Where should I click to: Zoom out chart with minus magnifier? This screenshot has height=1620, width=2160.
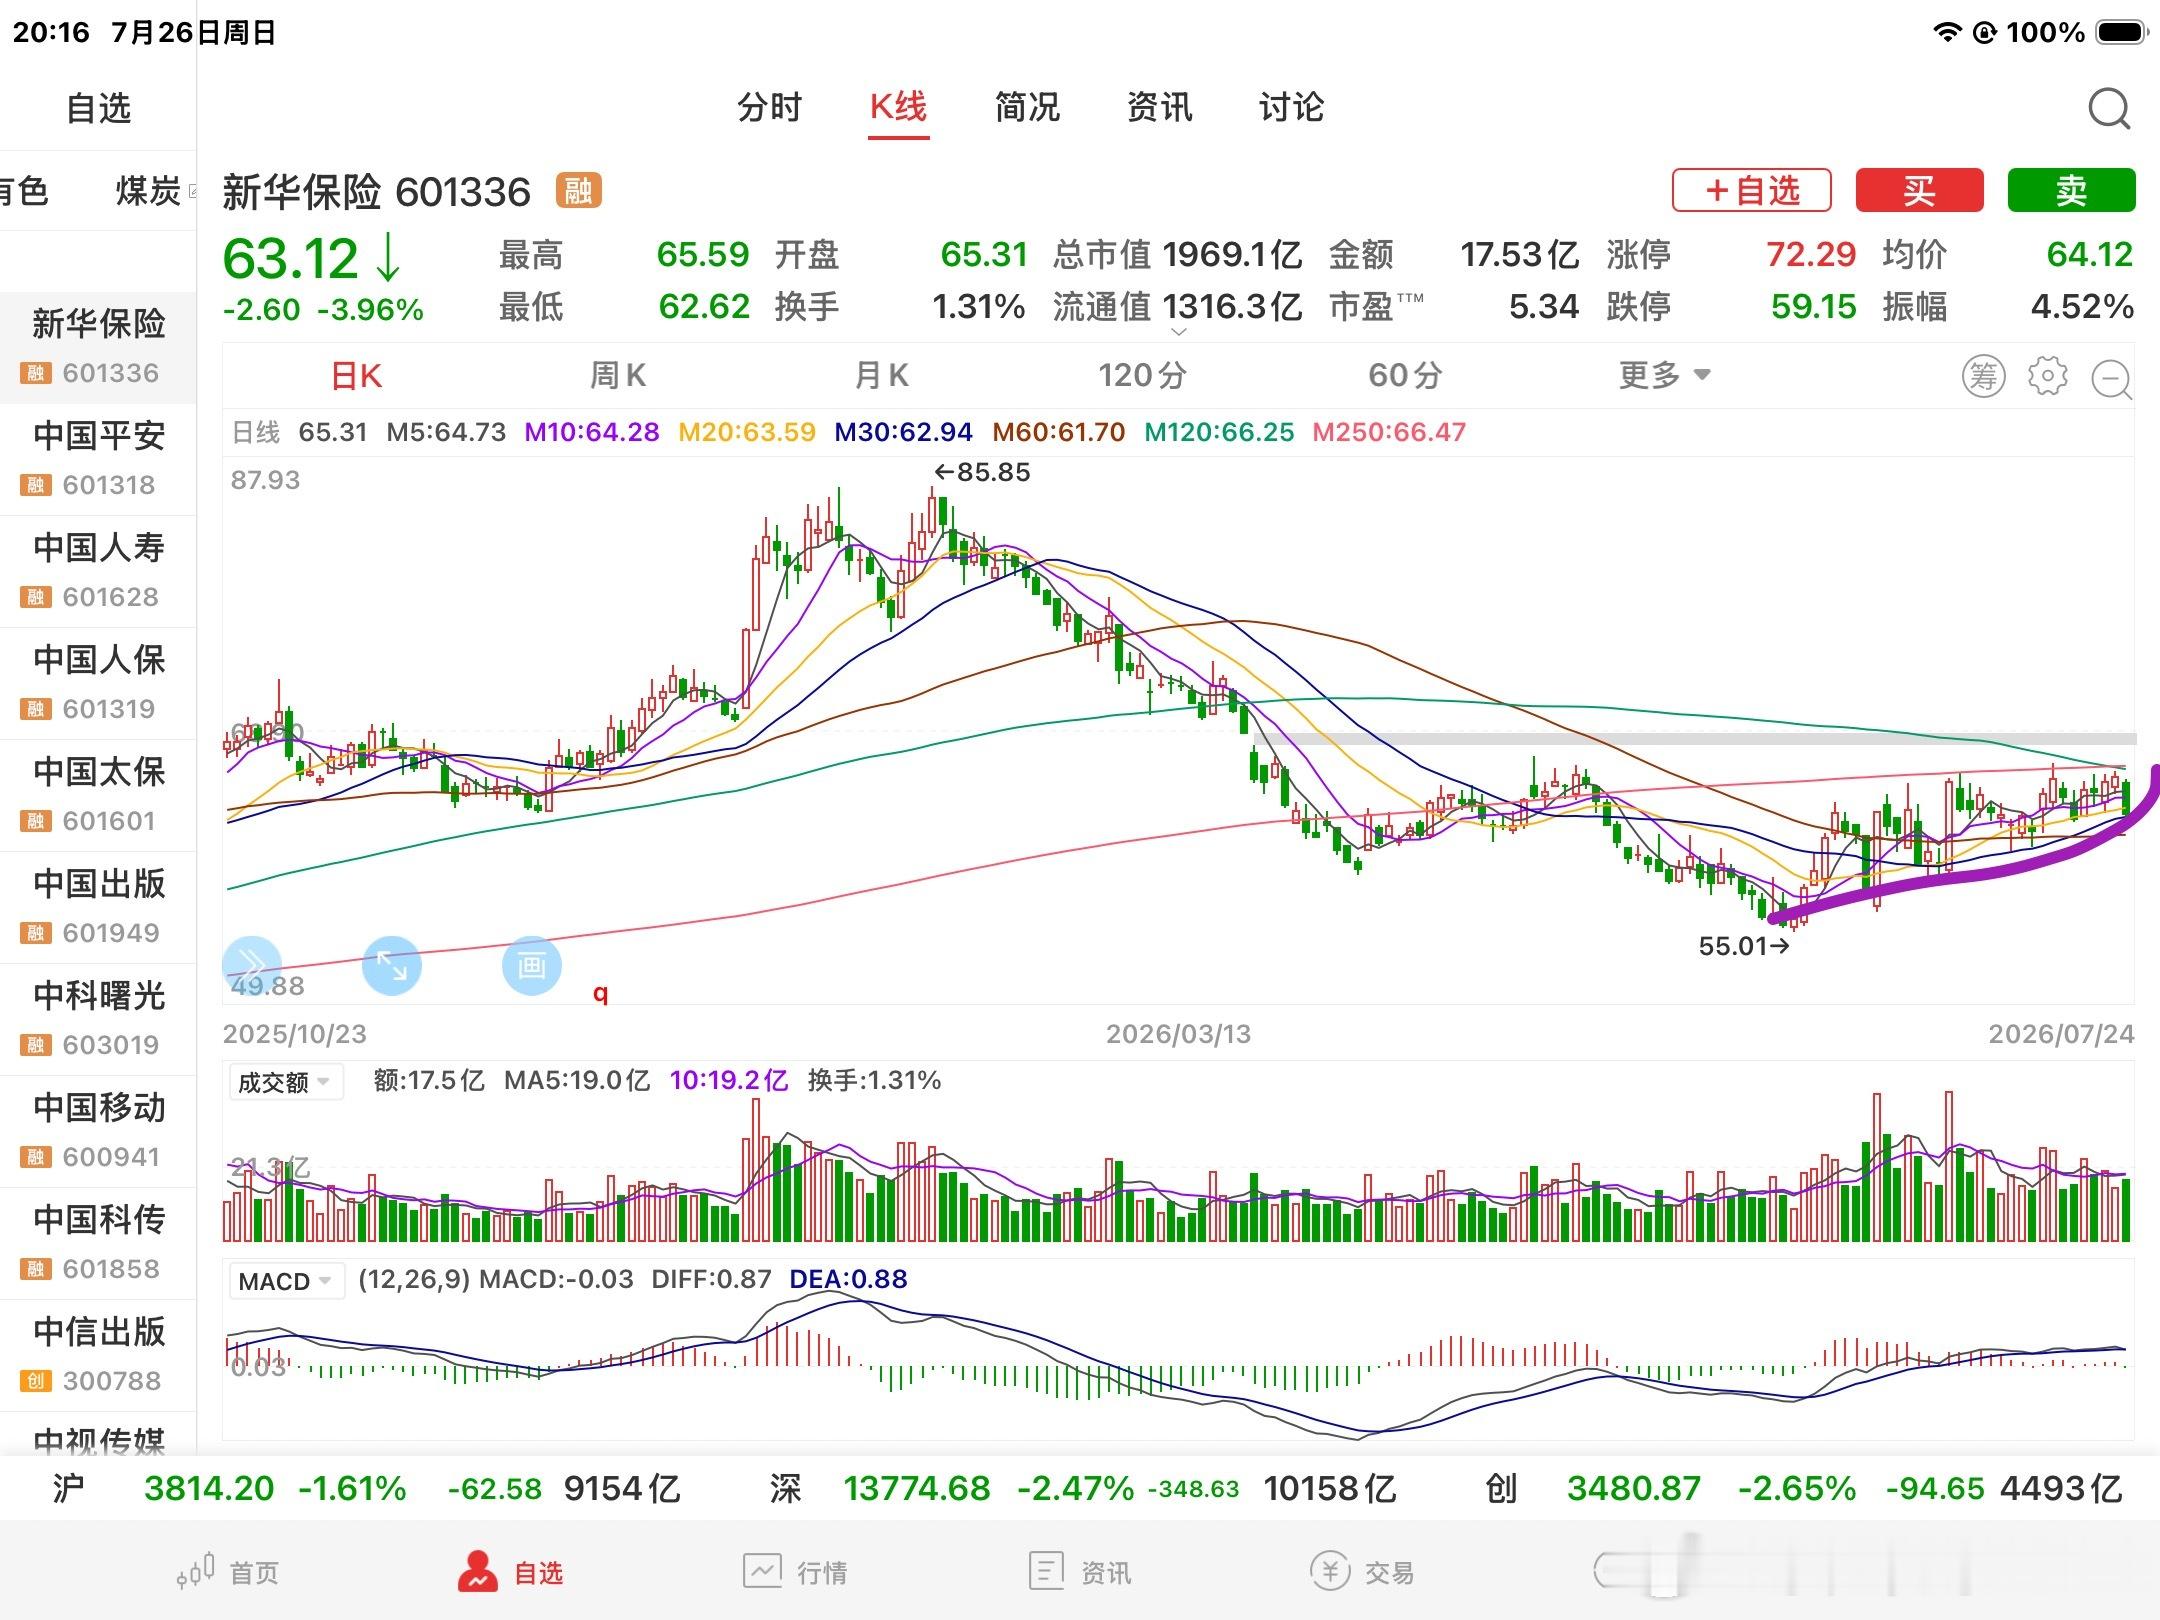2112,379
